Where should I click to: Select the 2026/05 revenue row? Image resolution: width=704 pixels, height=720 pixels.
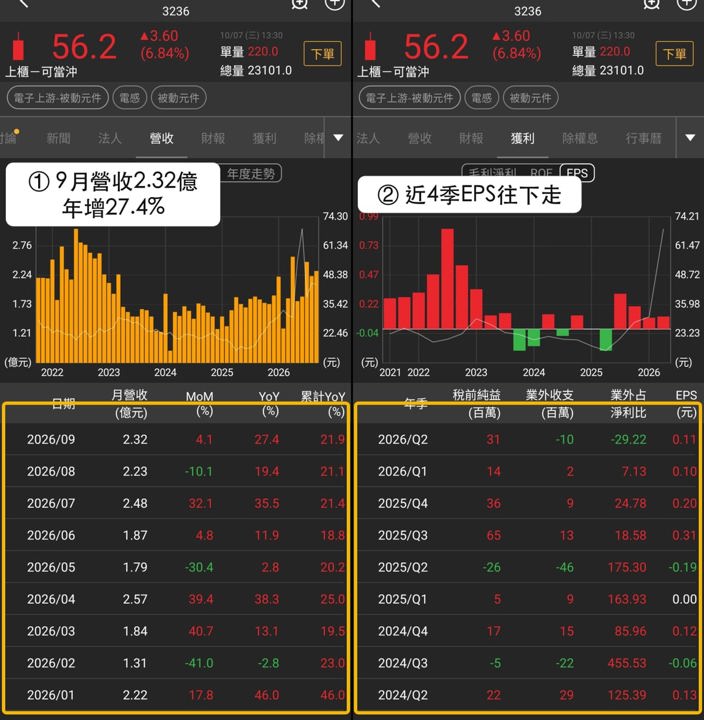click(x=176, y=567)
